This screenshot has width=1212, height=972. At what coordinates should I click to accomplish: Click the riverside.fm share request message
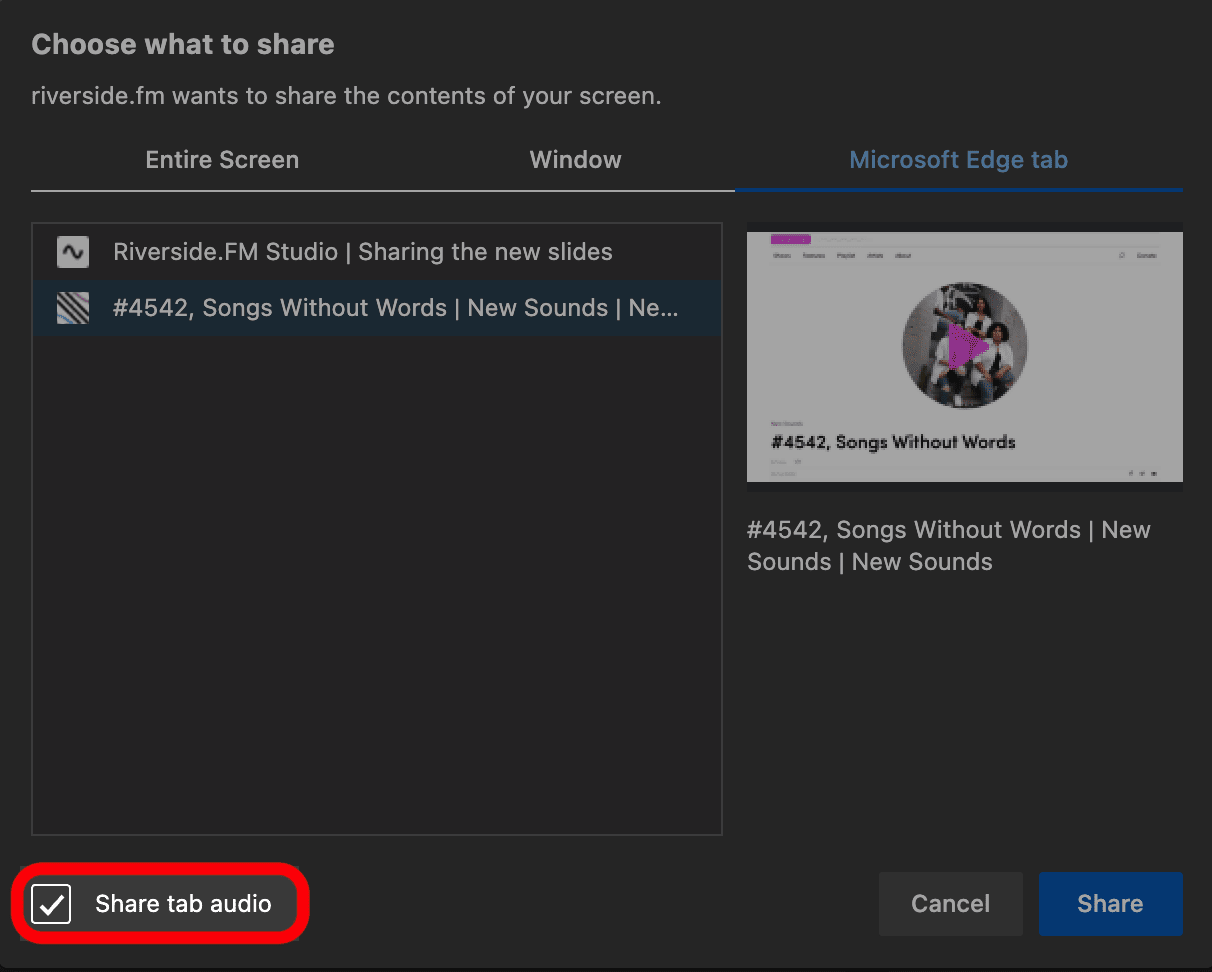[346, 97]
